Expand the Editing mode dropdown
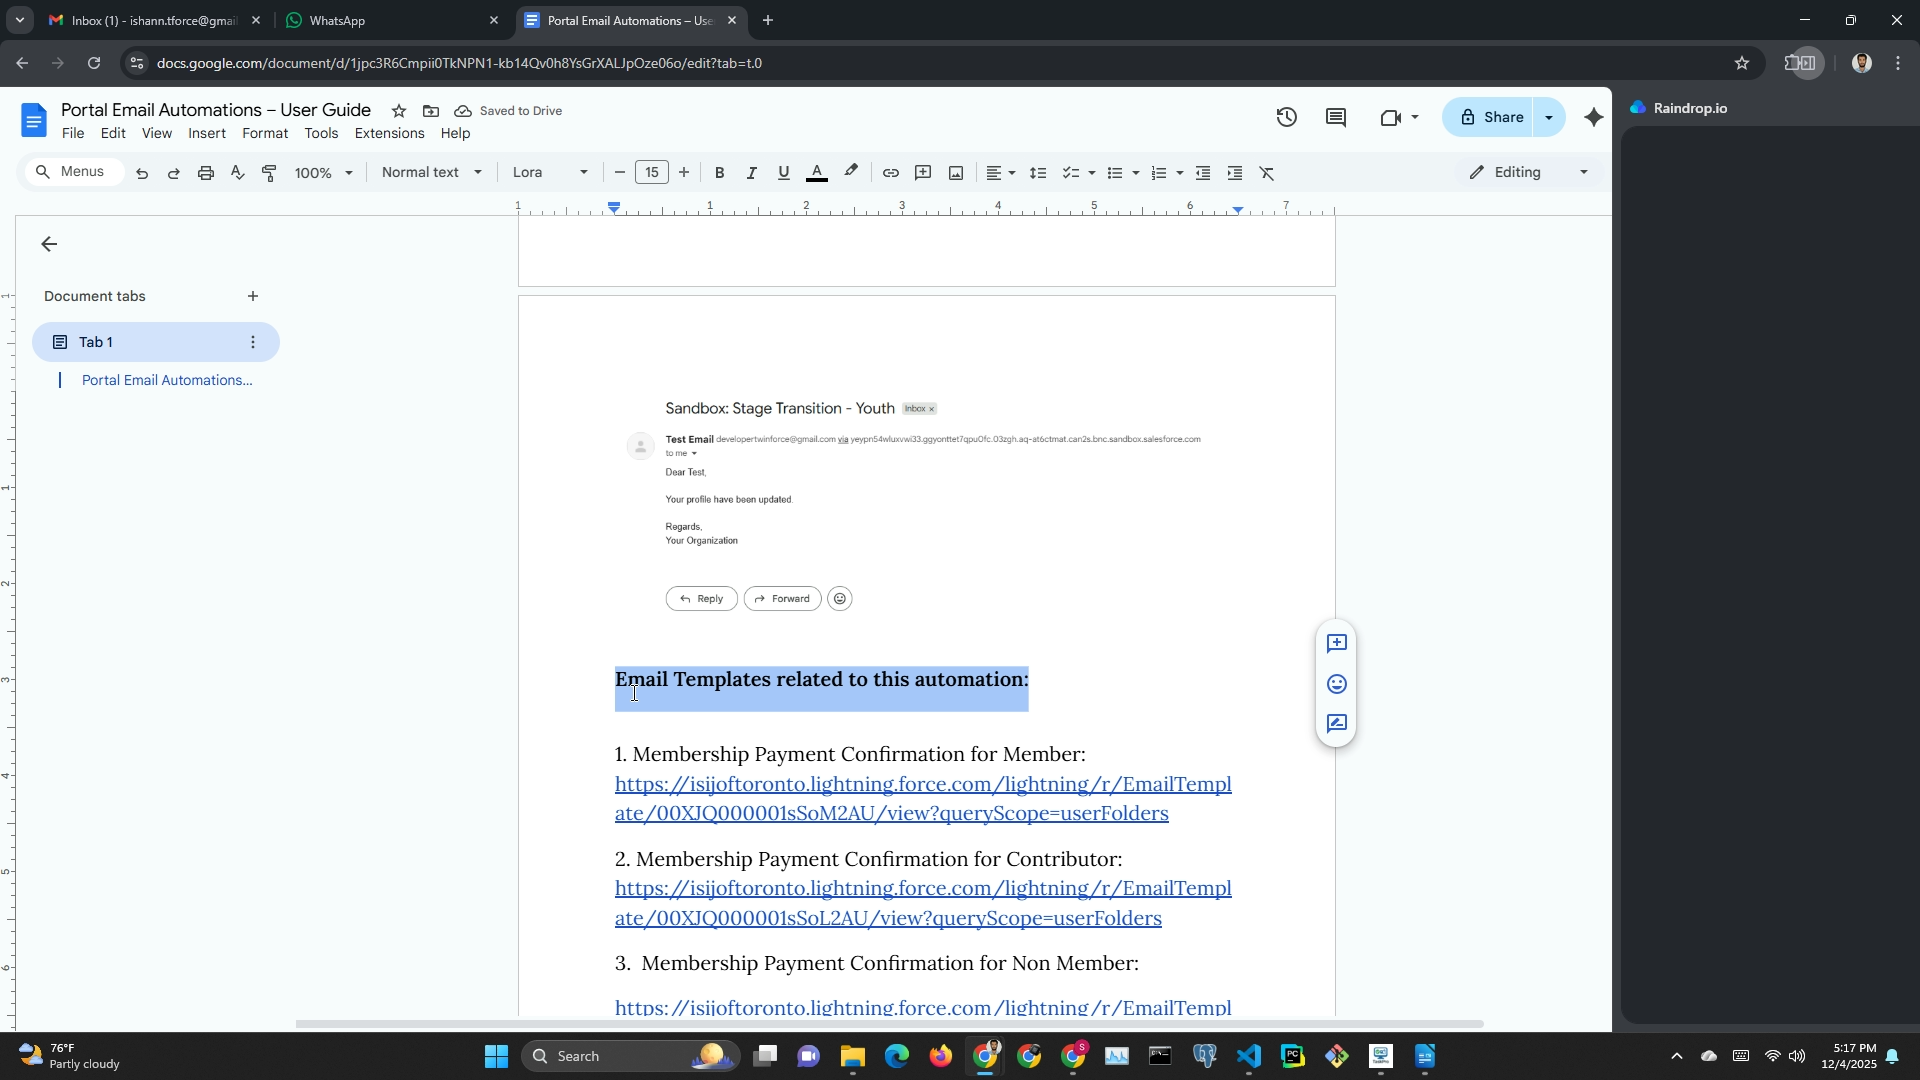Image resolution: width=1920 pixels, height=1080 pixels. click(x=1528, y=172)
